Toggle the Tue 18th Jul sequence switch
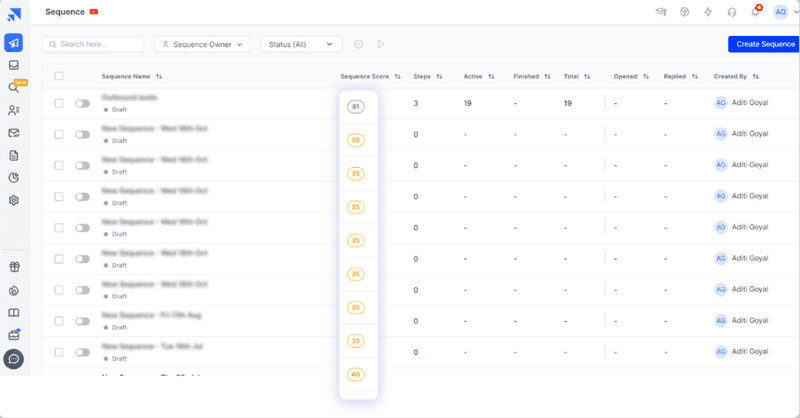800x418 pixels. click(x=82, y=352)
